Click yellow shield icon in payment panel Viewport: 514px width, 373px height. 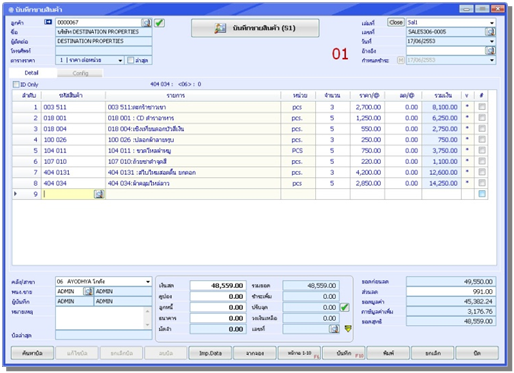coord(348,329)
